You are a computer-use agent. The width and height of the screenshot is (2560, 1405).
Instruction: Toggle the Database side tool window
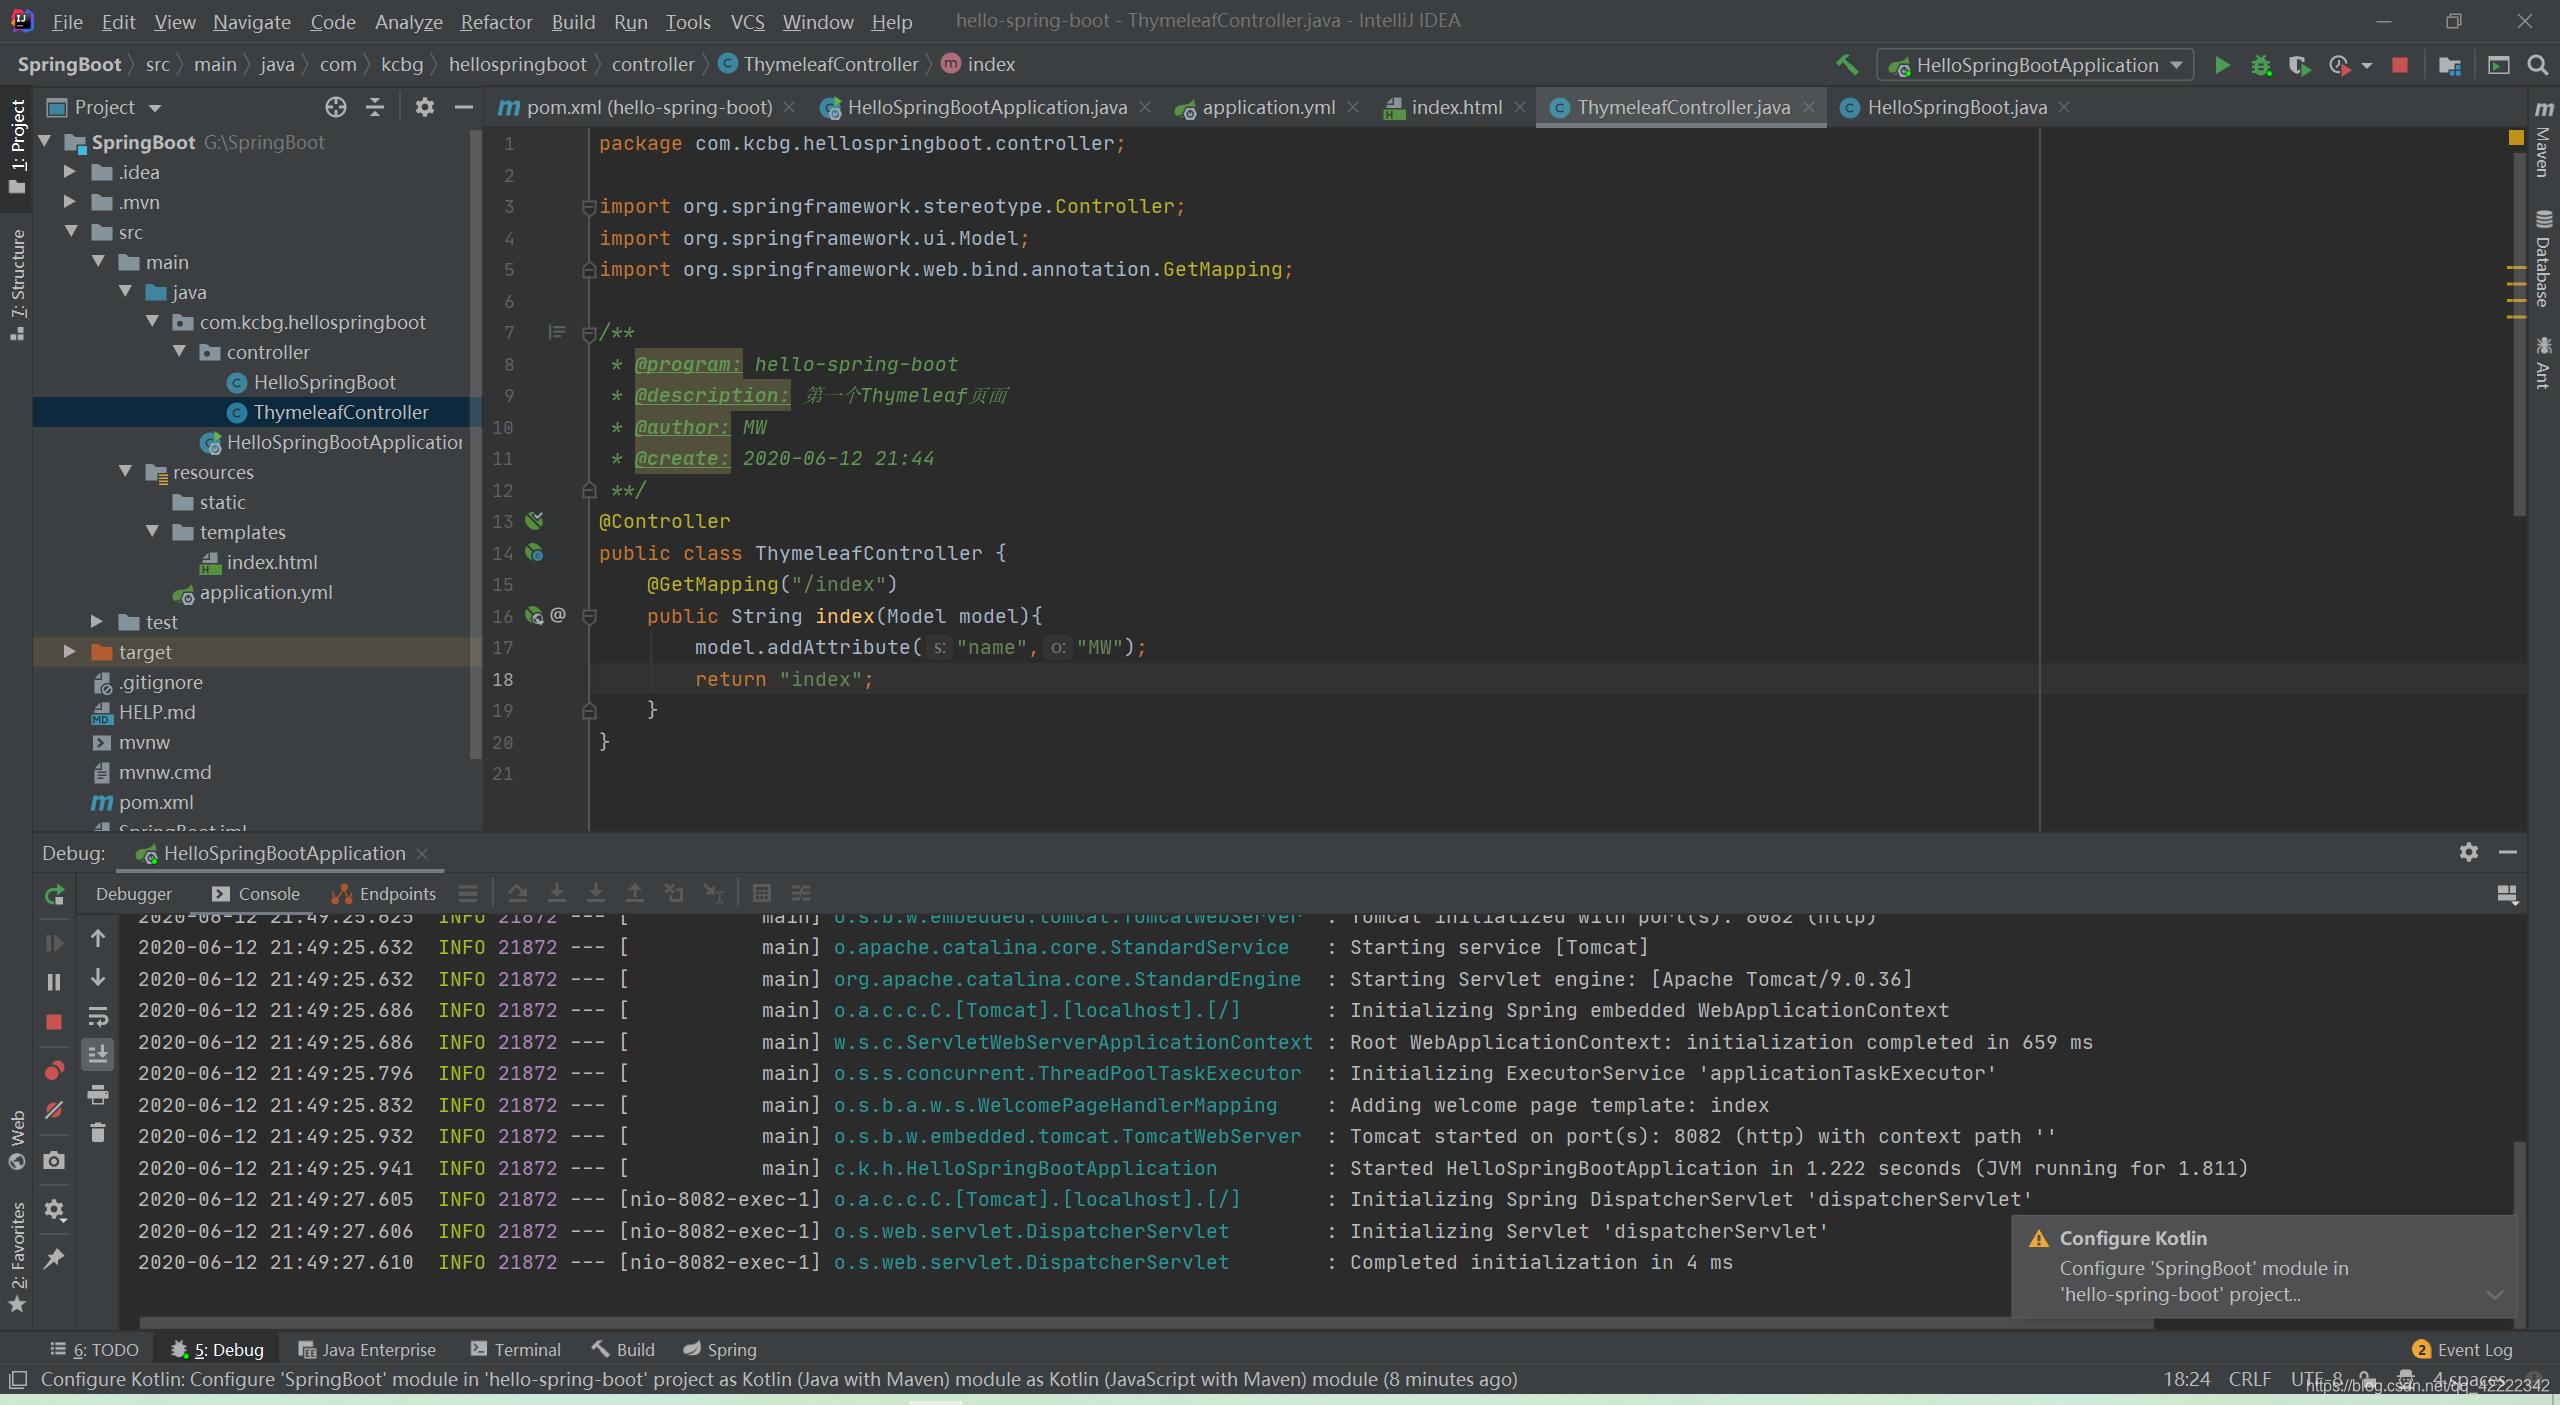(x=2542, y=260)
